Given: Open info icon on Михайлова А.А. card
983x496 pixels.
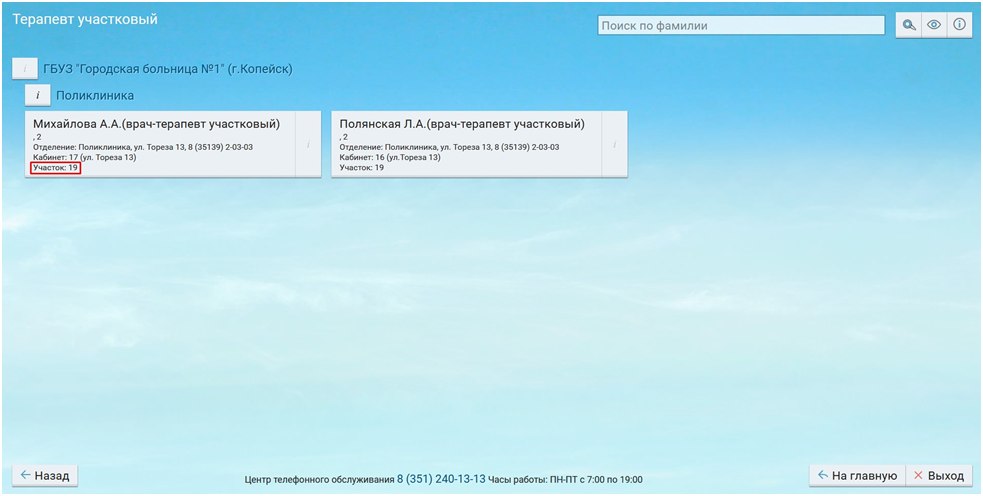Looking at the screenshot, I should [x=308, y=145].
